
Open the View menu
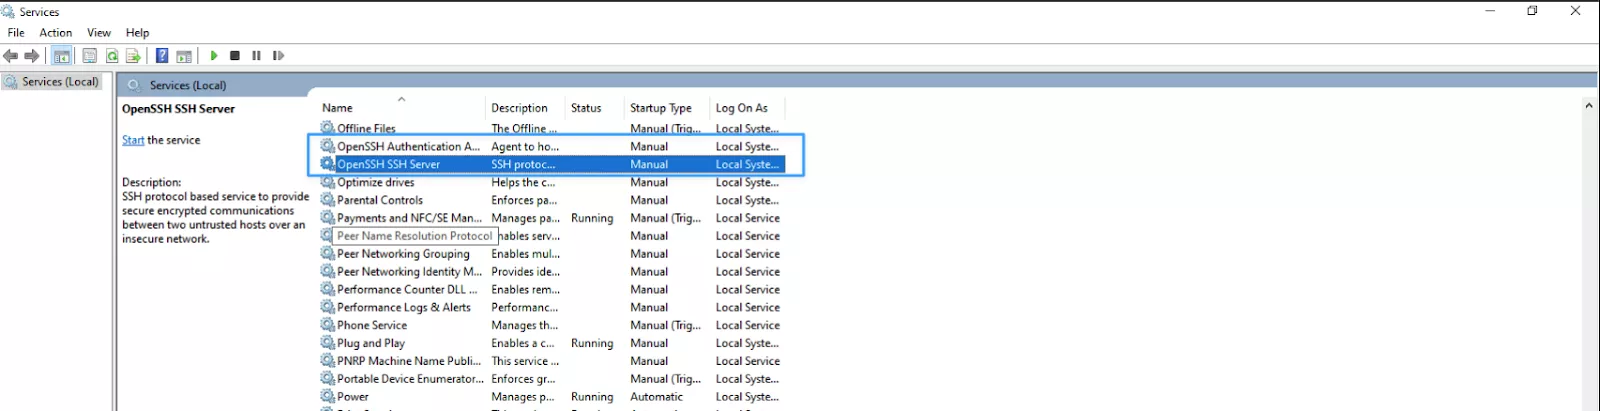coord(98,33)
